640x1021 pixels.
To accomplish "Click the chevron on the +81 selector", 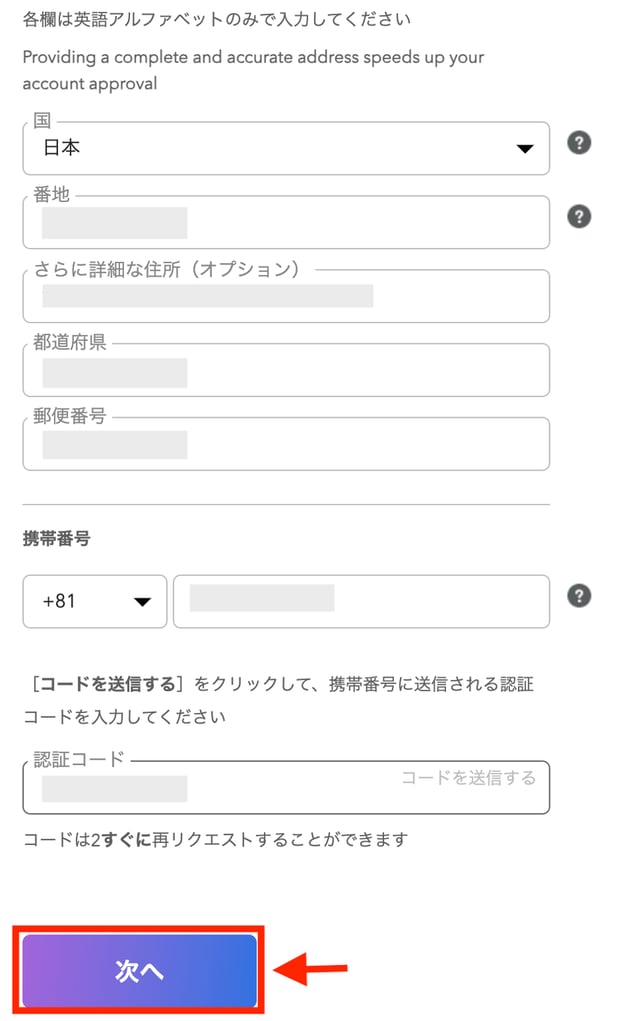I will [140, 601].
